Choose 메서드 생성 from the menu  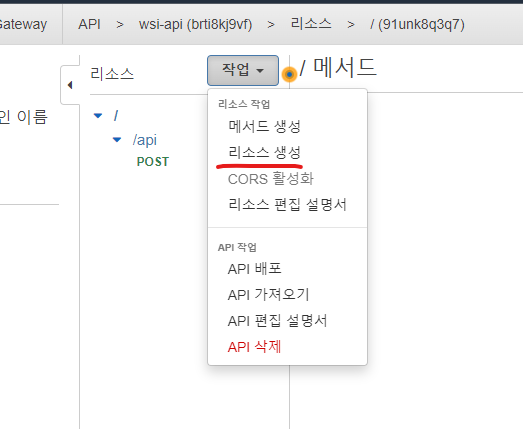[x=265, y=126]
